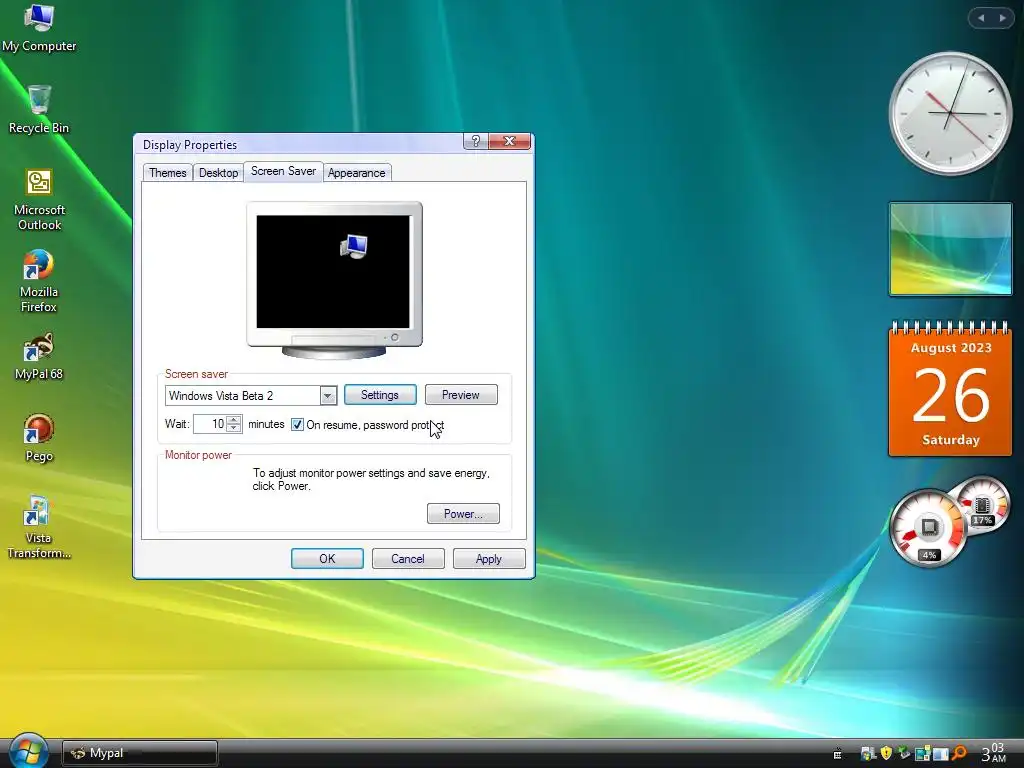Click the yellow security shield tray icon

(886, 753)
